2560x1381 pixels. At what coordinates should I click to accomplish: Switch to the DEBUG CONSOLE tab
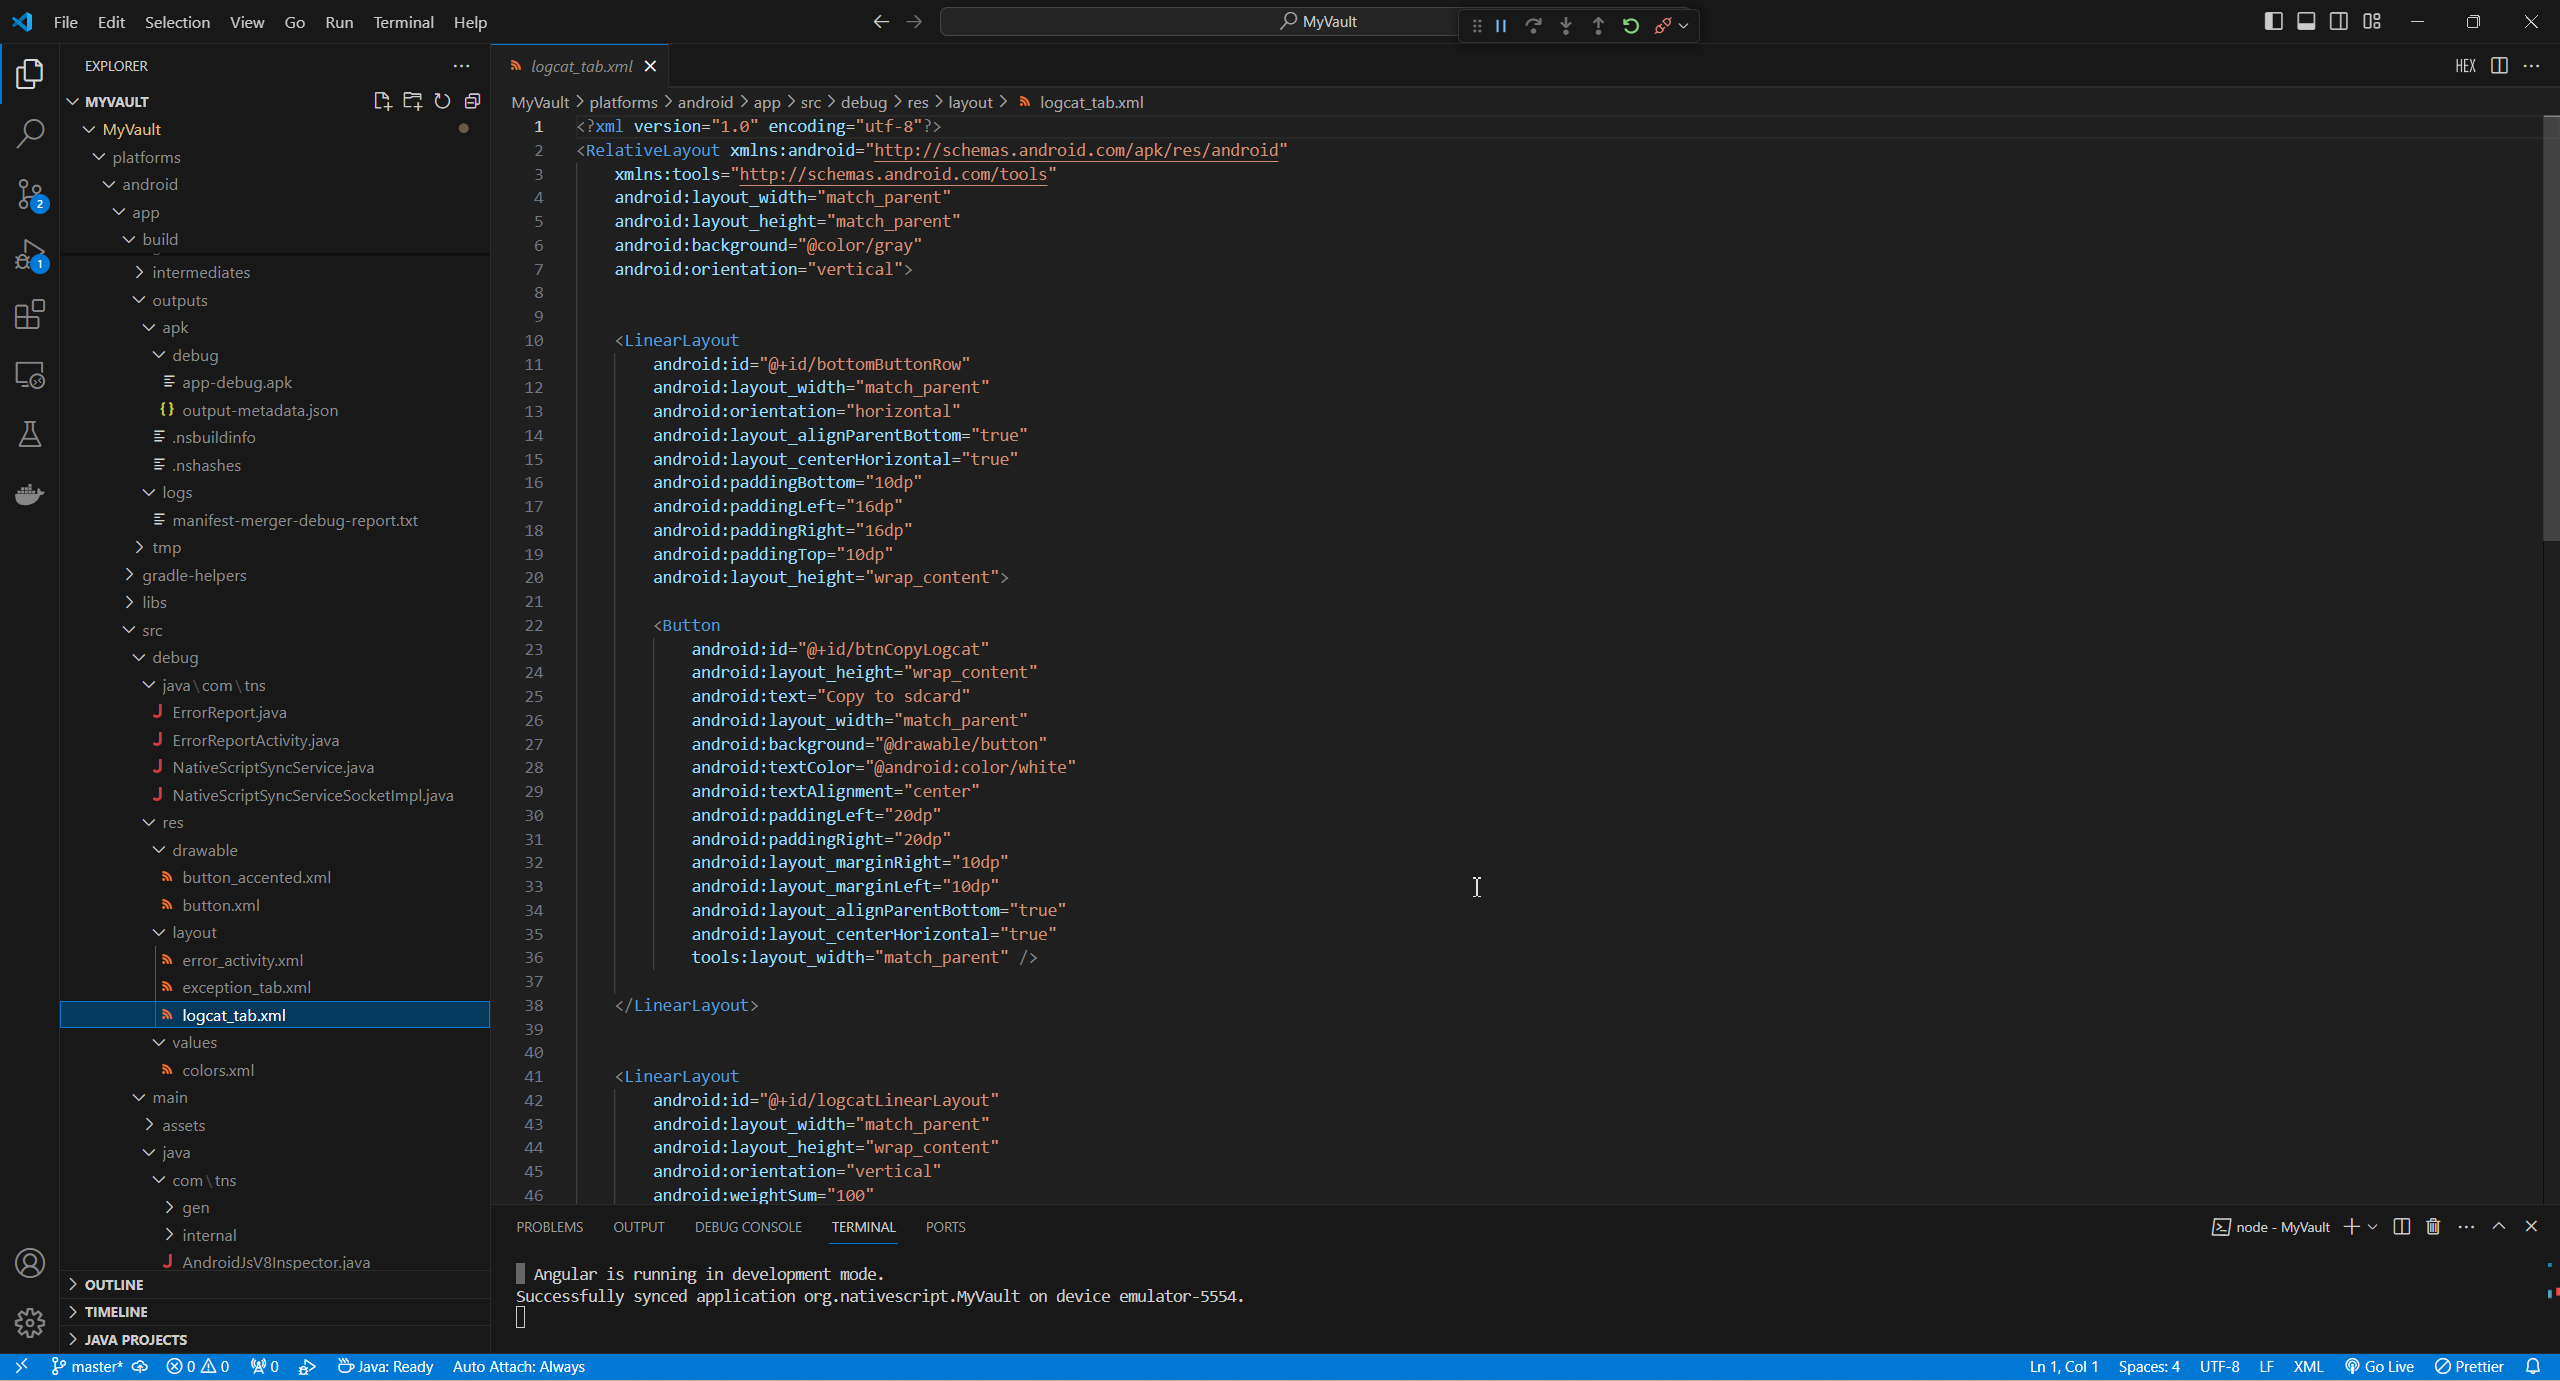748,1227
